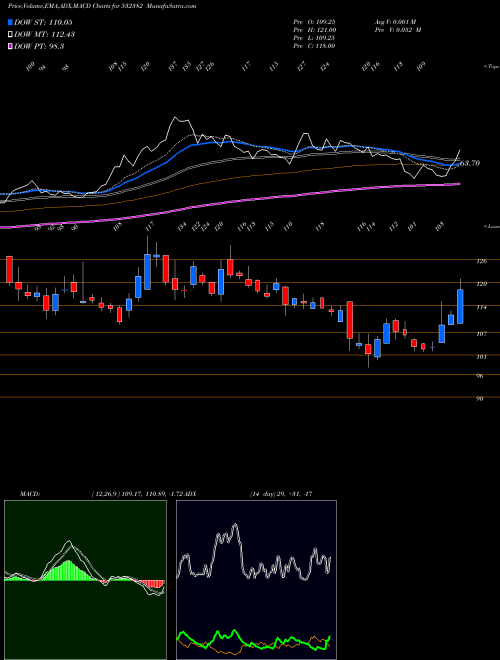Click the 107 price axis label
The height and width of the screenshot is (660, 500).
[x=481, y=334]
